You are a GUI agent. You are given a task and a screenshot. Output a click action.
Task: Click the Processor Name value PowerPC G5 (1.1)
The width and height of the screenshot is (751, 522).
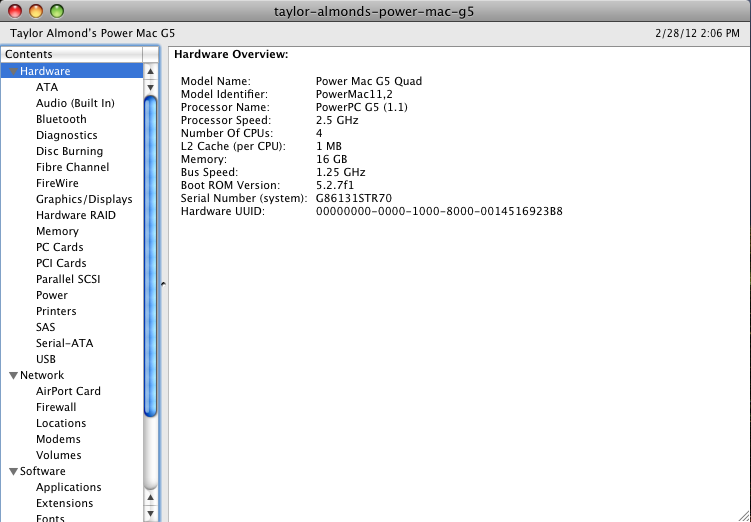click(x=362, y=107)
